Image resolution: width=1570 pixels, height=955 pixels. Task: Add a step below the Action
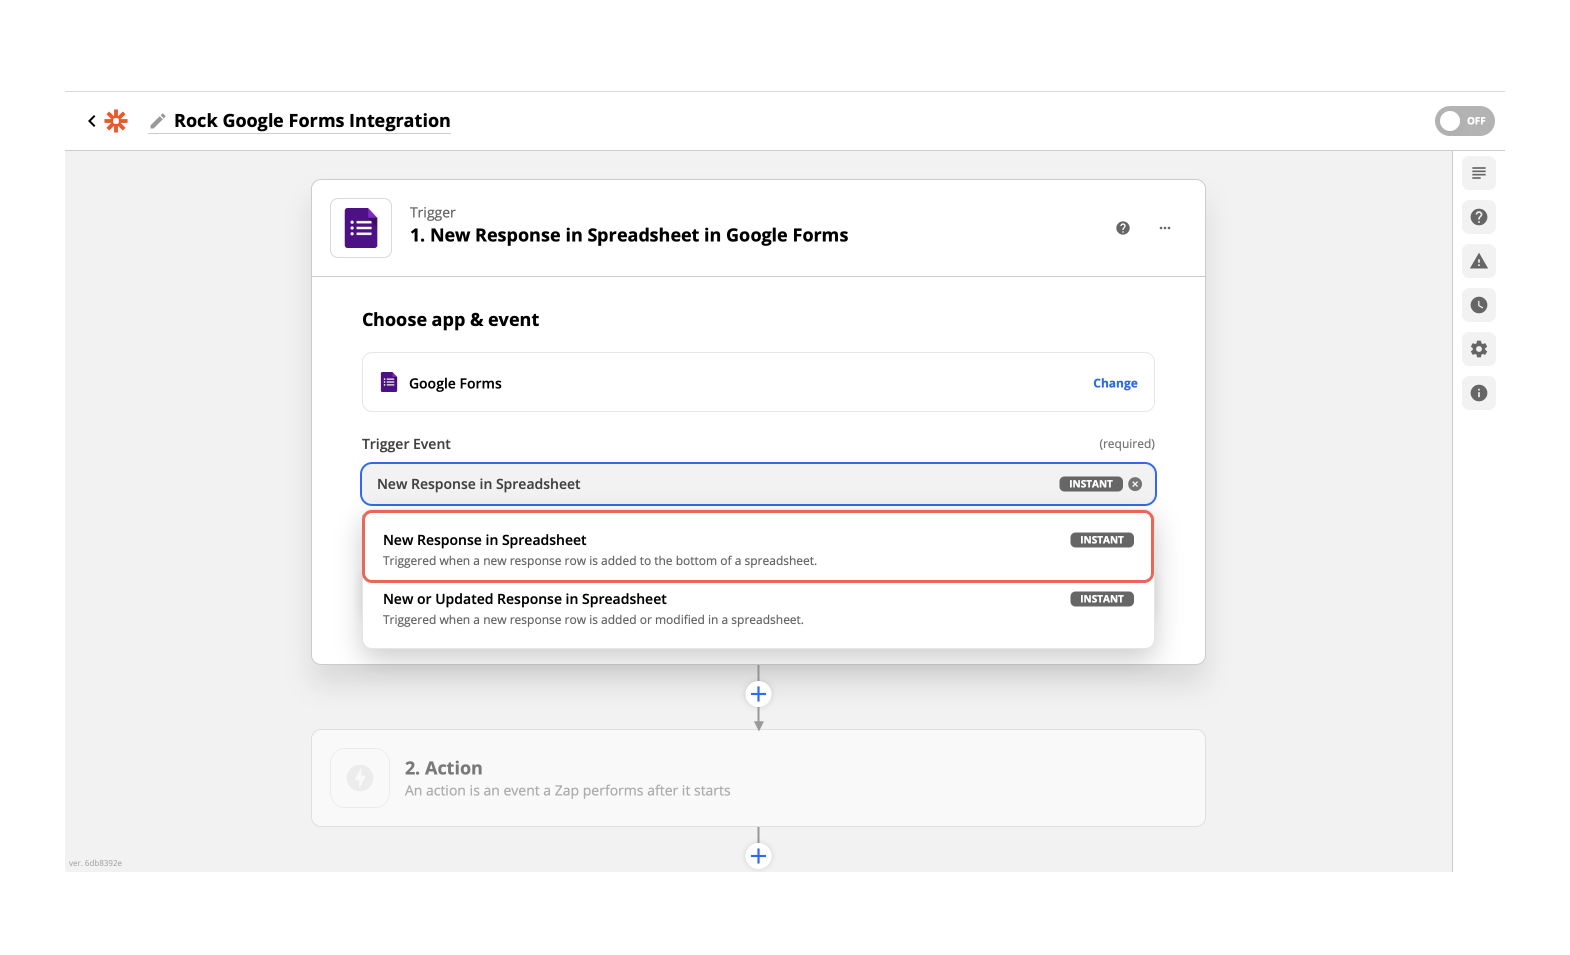click(x=758, y=856)
